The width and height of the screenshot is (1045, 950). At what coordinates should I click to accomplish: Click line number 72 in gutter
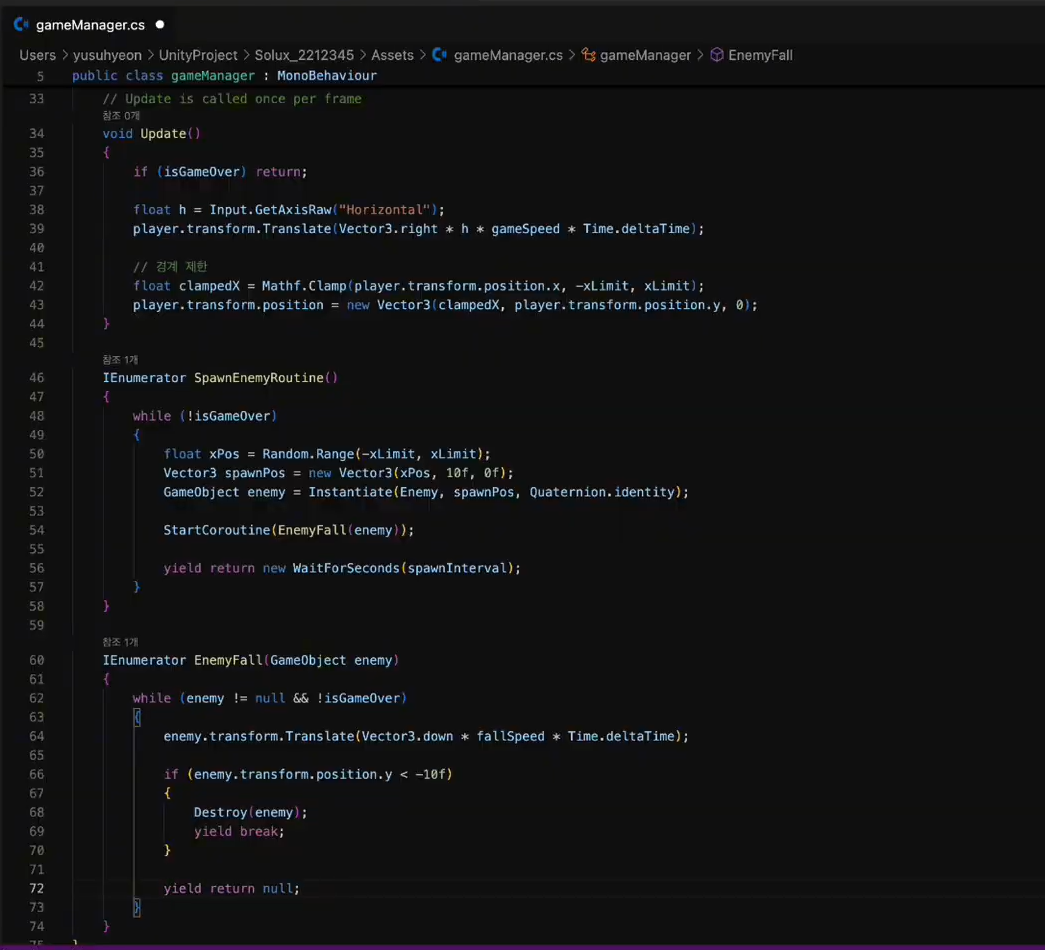[x=37, y=889]
